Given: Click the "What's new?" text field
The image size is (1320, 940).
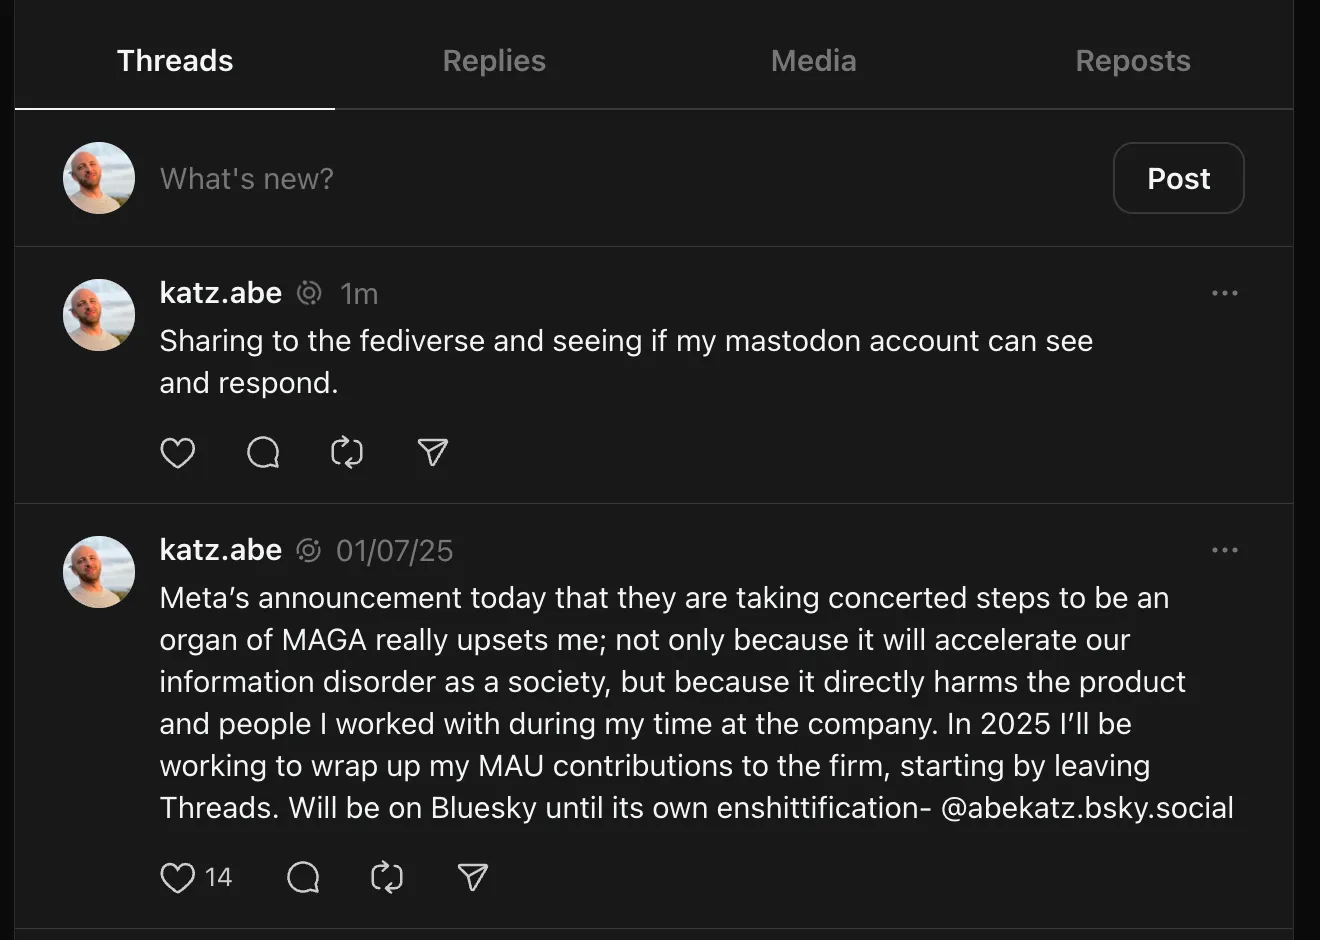Looking at the screenshot, I should pos(247,179).
